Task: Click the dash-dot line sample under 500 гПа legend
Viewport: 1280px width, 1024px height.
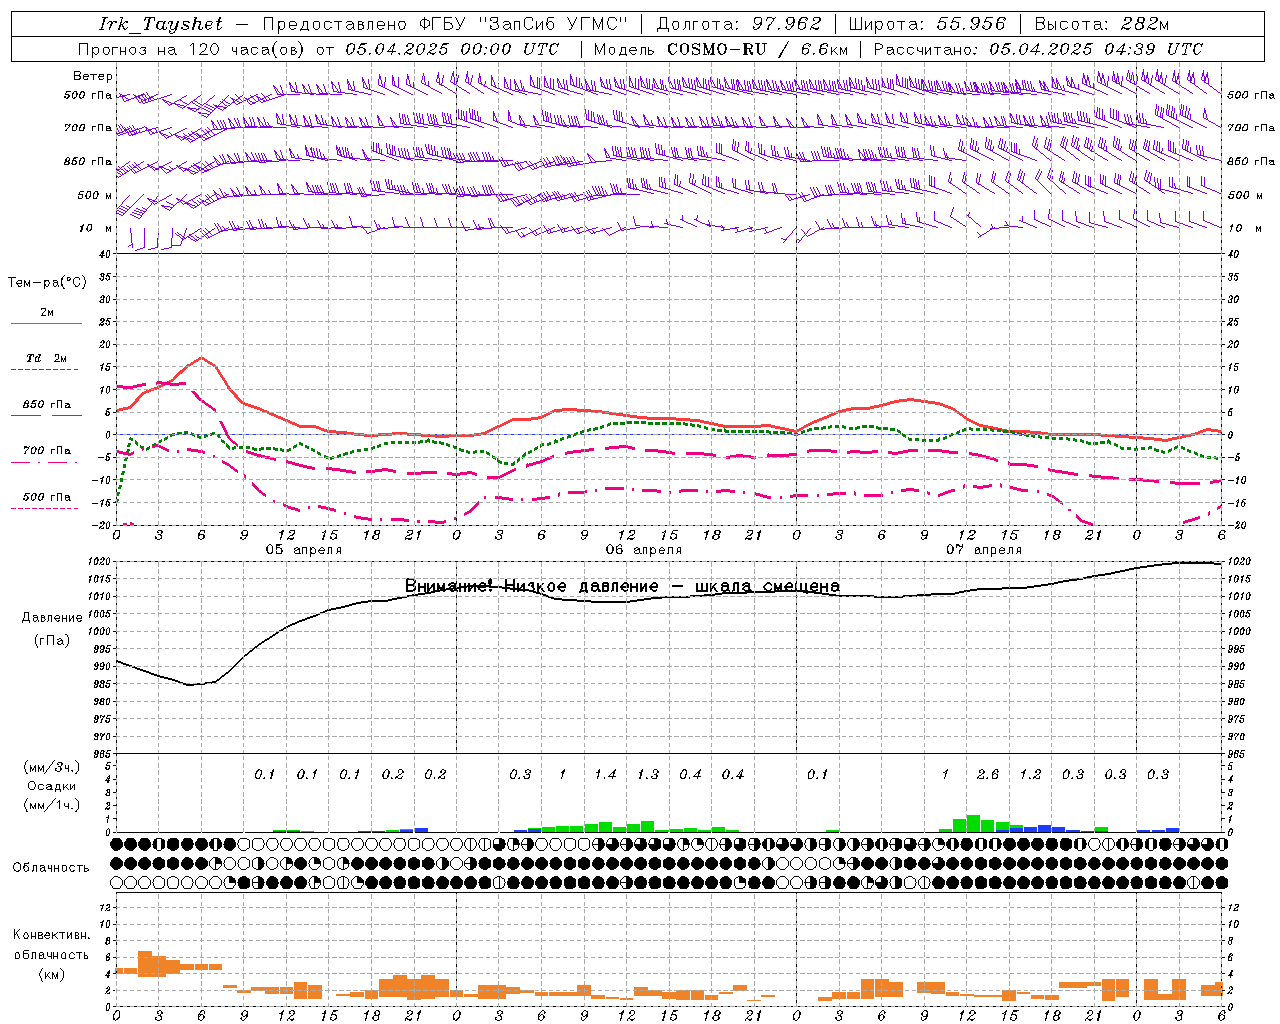Action: point(46,509)
